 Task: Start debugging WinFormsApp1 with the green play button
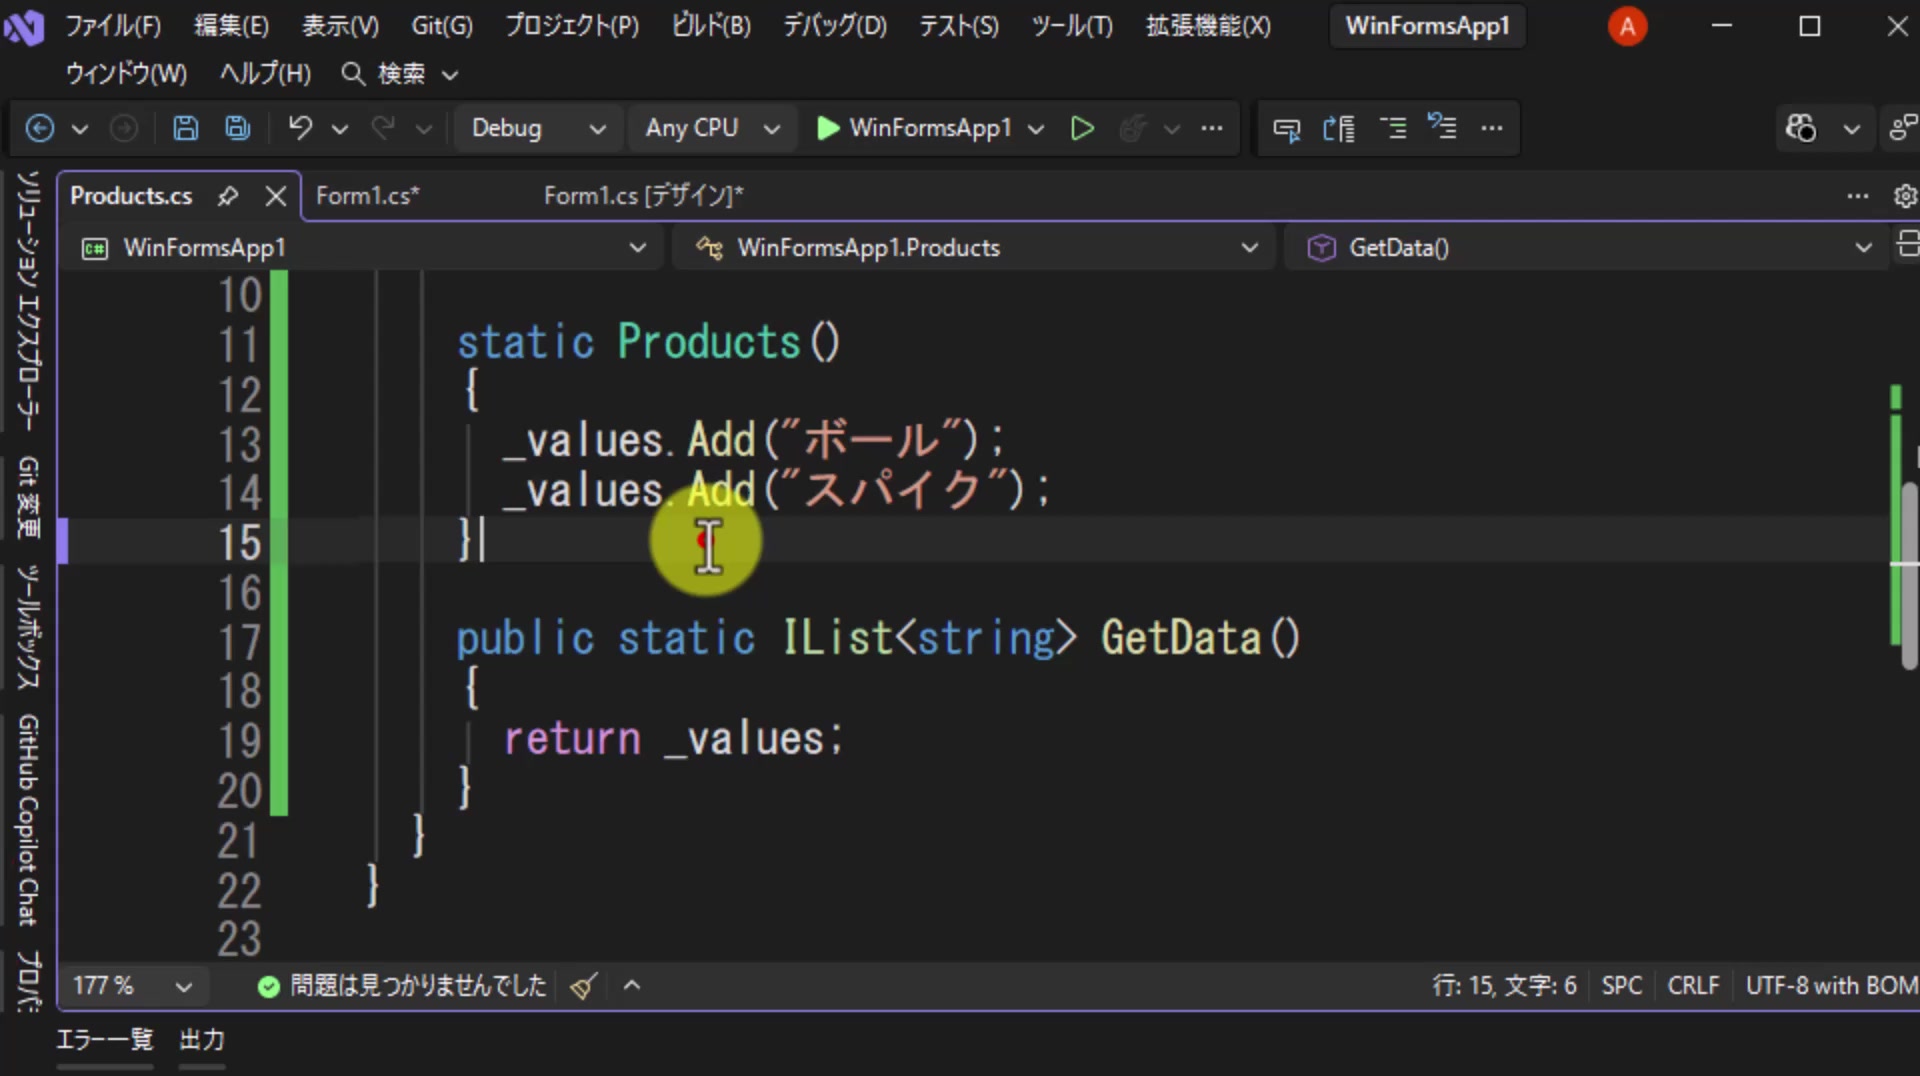827,128
